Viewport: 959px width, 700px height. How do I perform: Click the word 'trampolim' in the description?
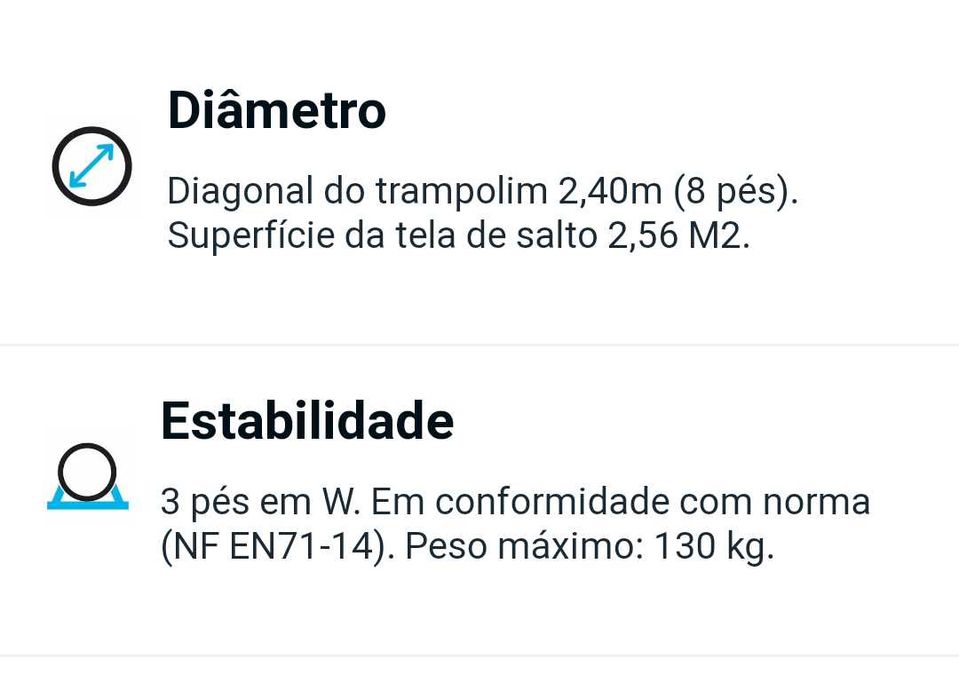461,192
